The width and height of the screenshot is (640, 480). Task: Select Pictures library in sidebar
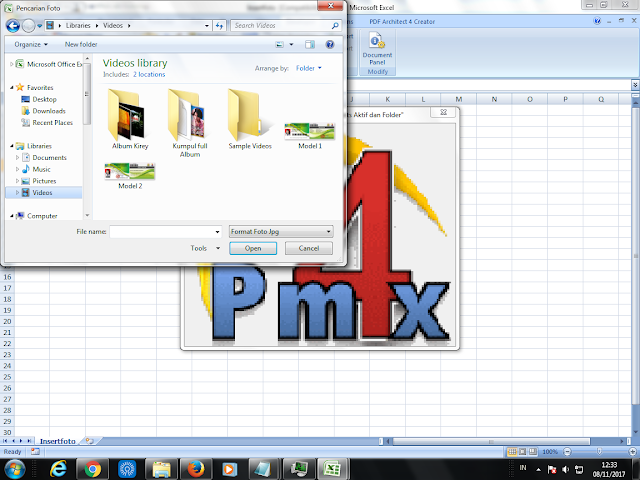tap(44, 181)
